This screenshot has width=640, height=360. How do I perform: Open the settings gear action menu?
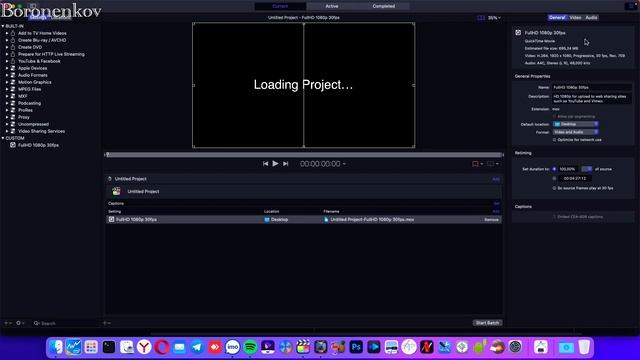20,323
